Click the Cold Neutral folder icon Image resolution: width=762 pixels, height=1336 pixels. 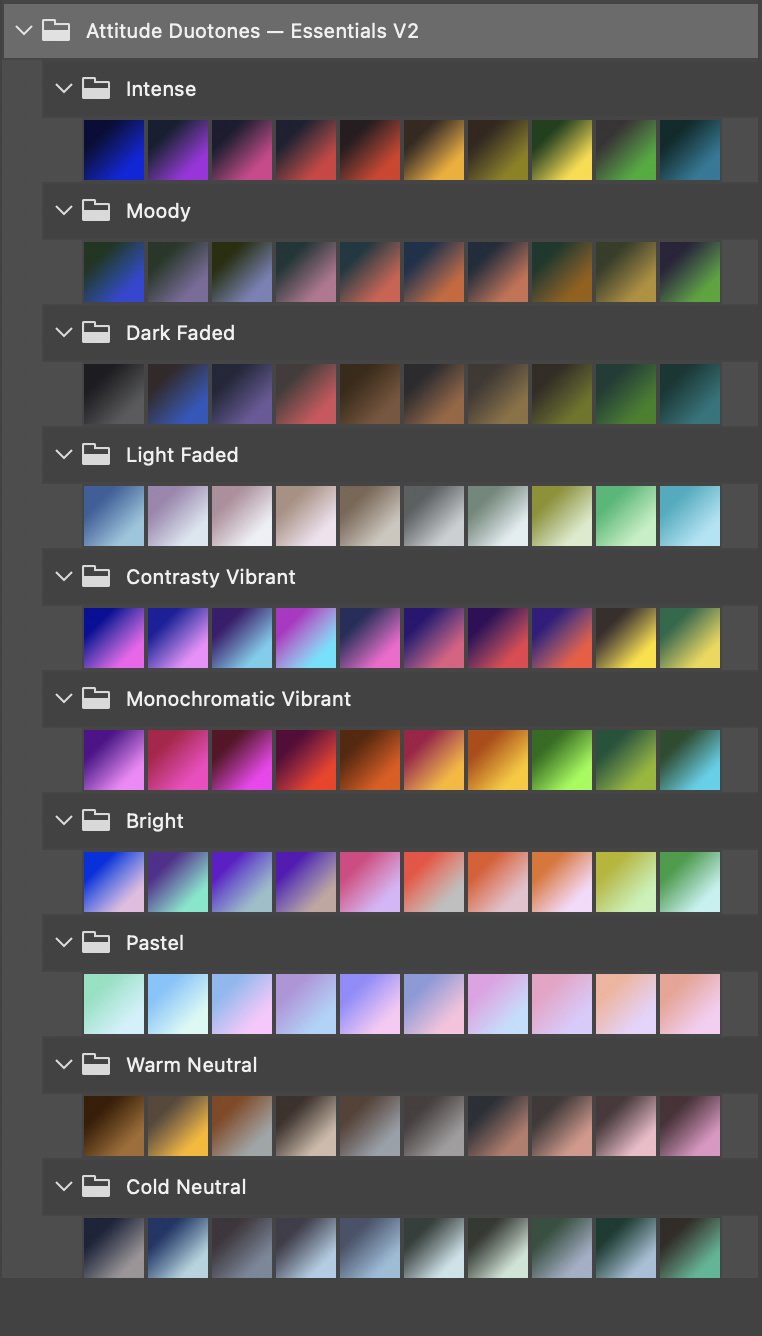pyautogui.click(x=95, y=1186)
